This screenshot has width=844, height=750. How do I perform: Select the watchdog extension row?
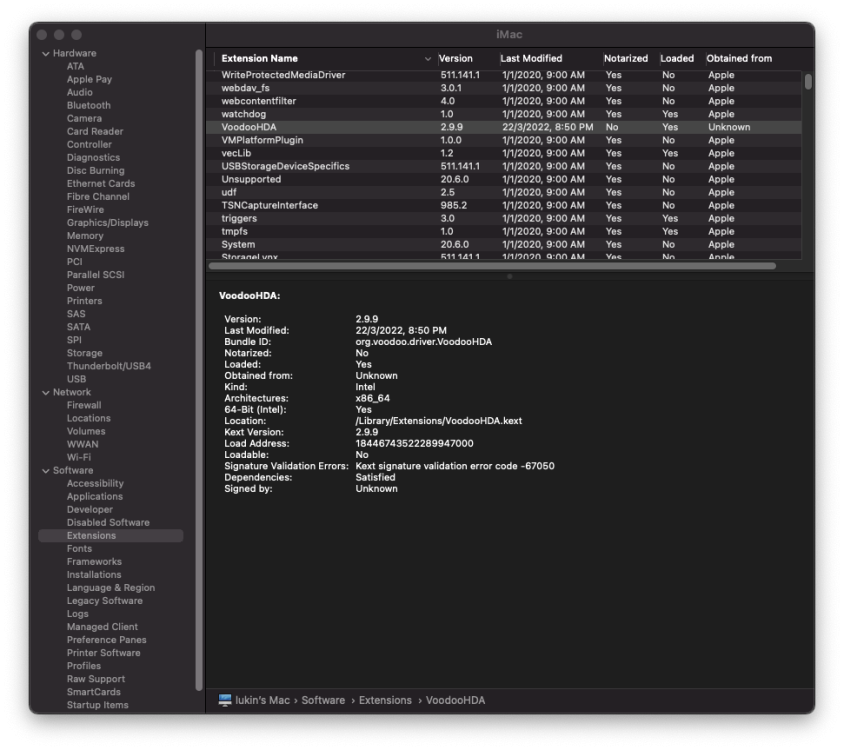pos(504,114)
